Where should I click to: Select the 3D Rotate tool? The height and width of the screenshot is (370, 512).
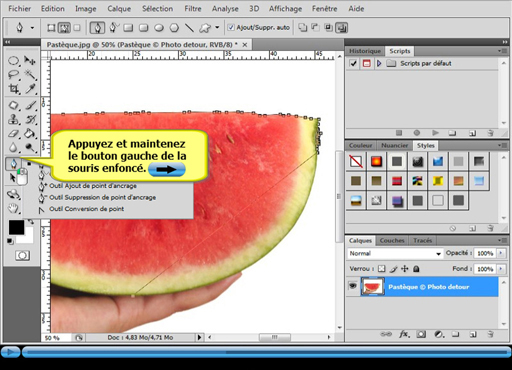tap(13, 194)
